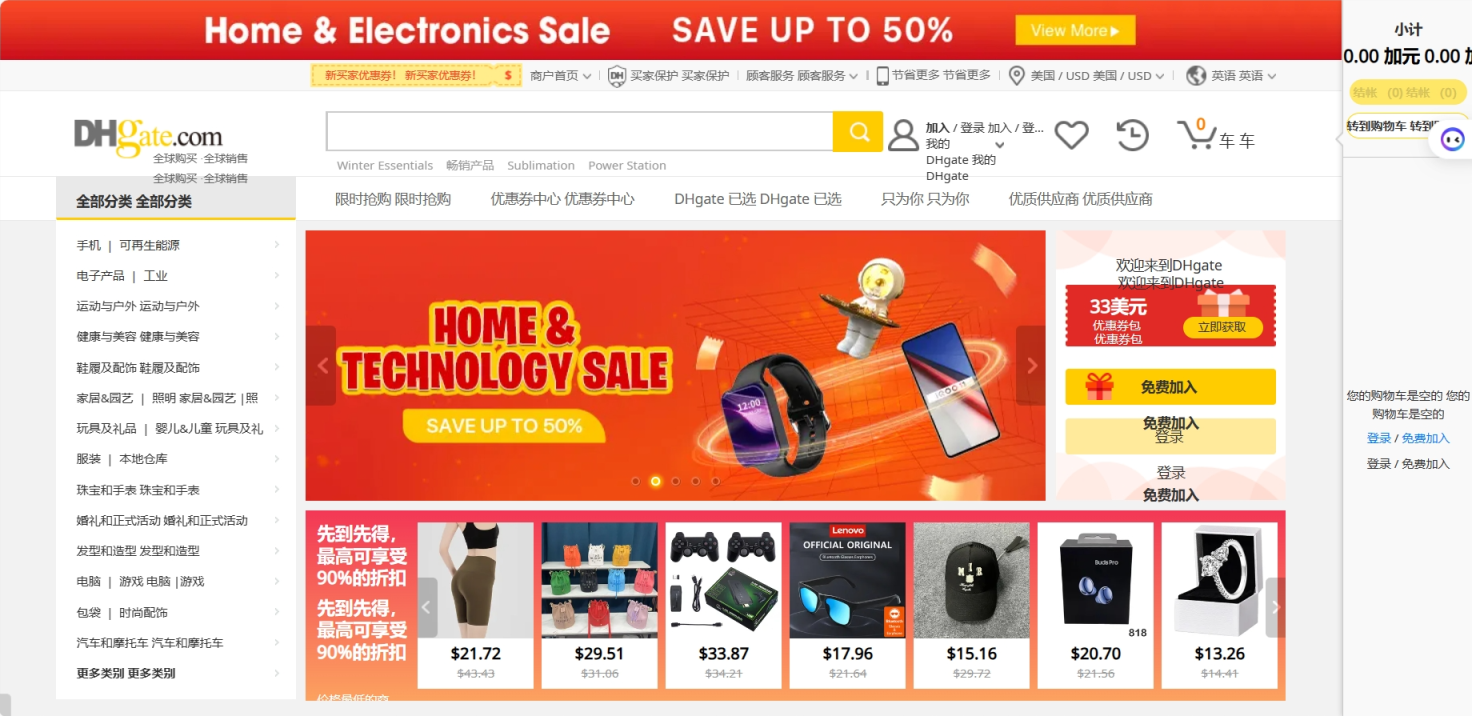Select the first carousel indicator dot

point(635,481)
